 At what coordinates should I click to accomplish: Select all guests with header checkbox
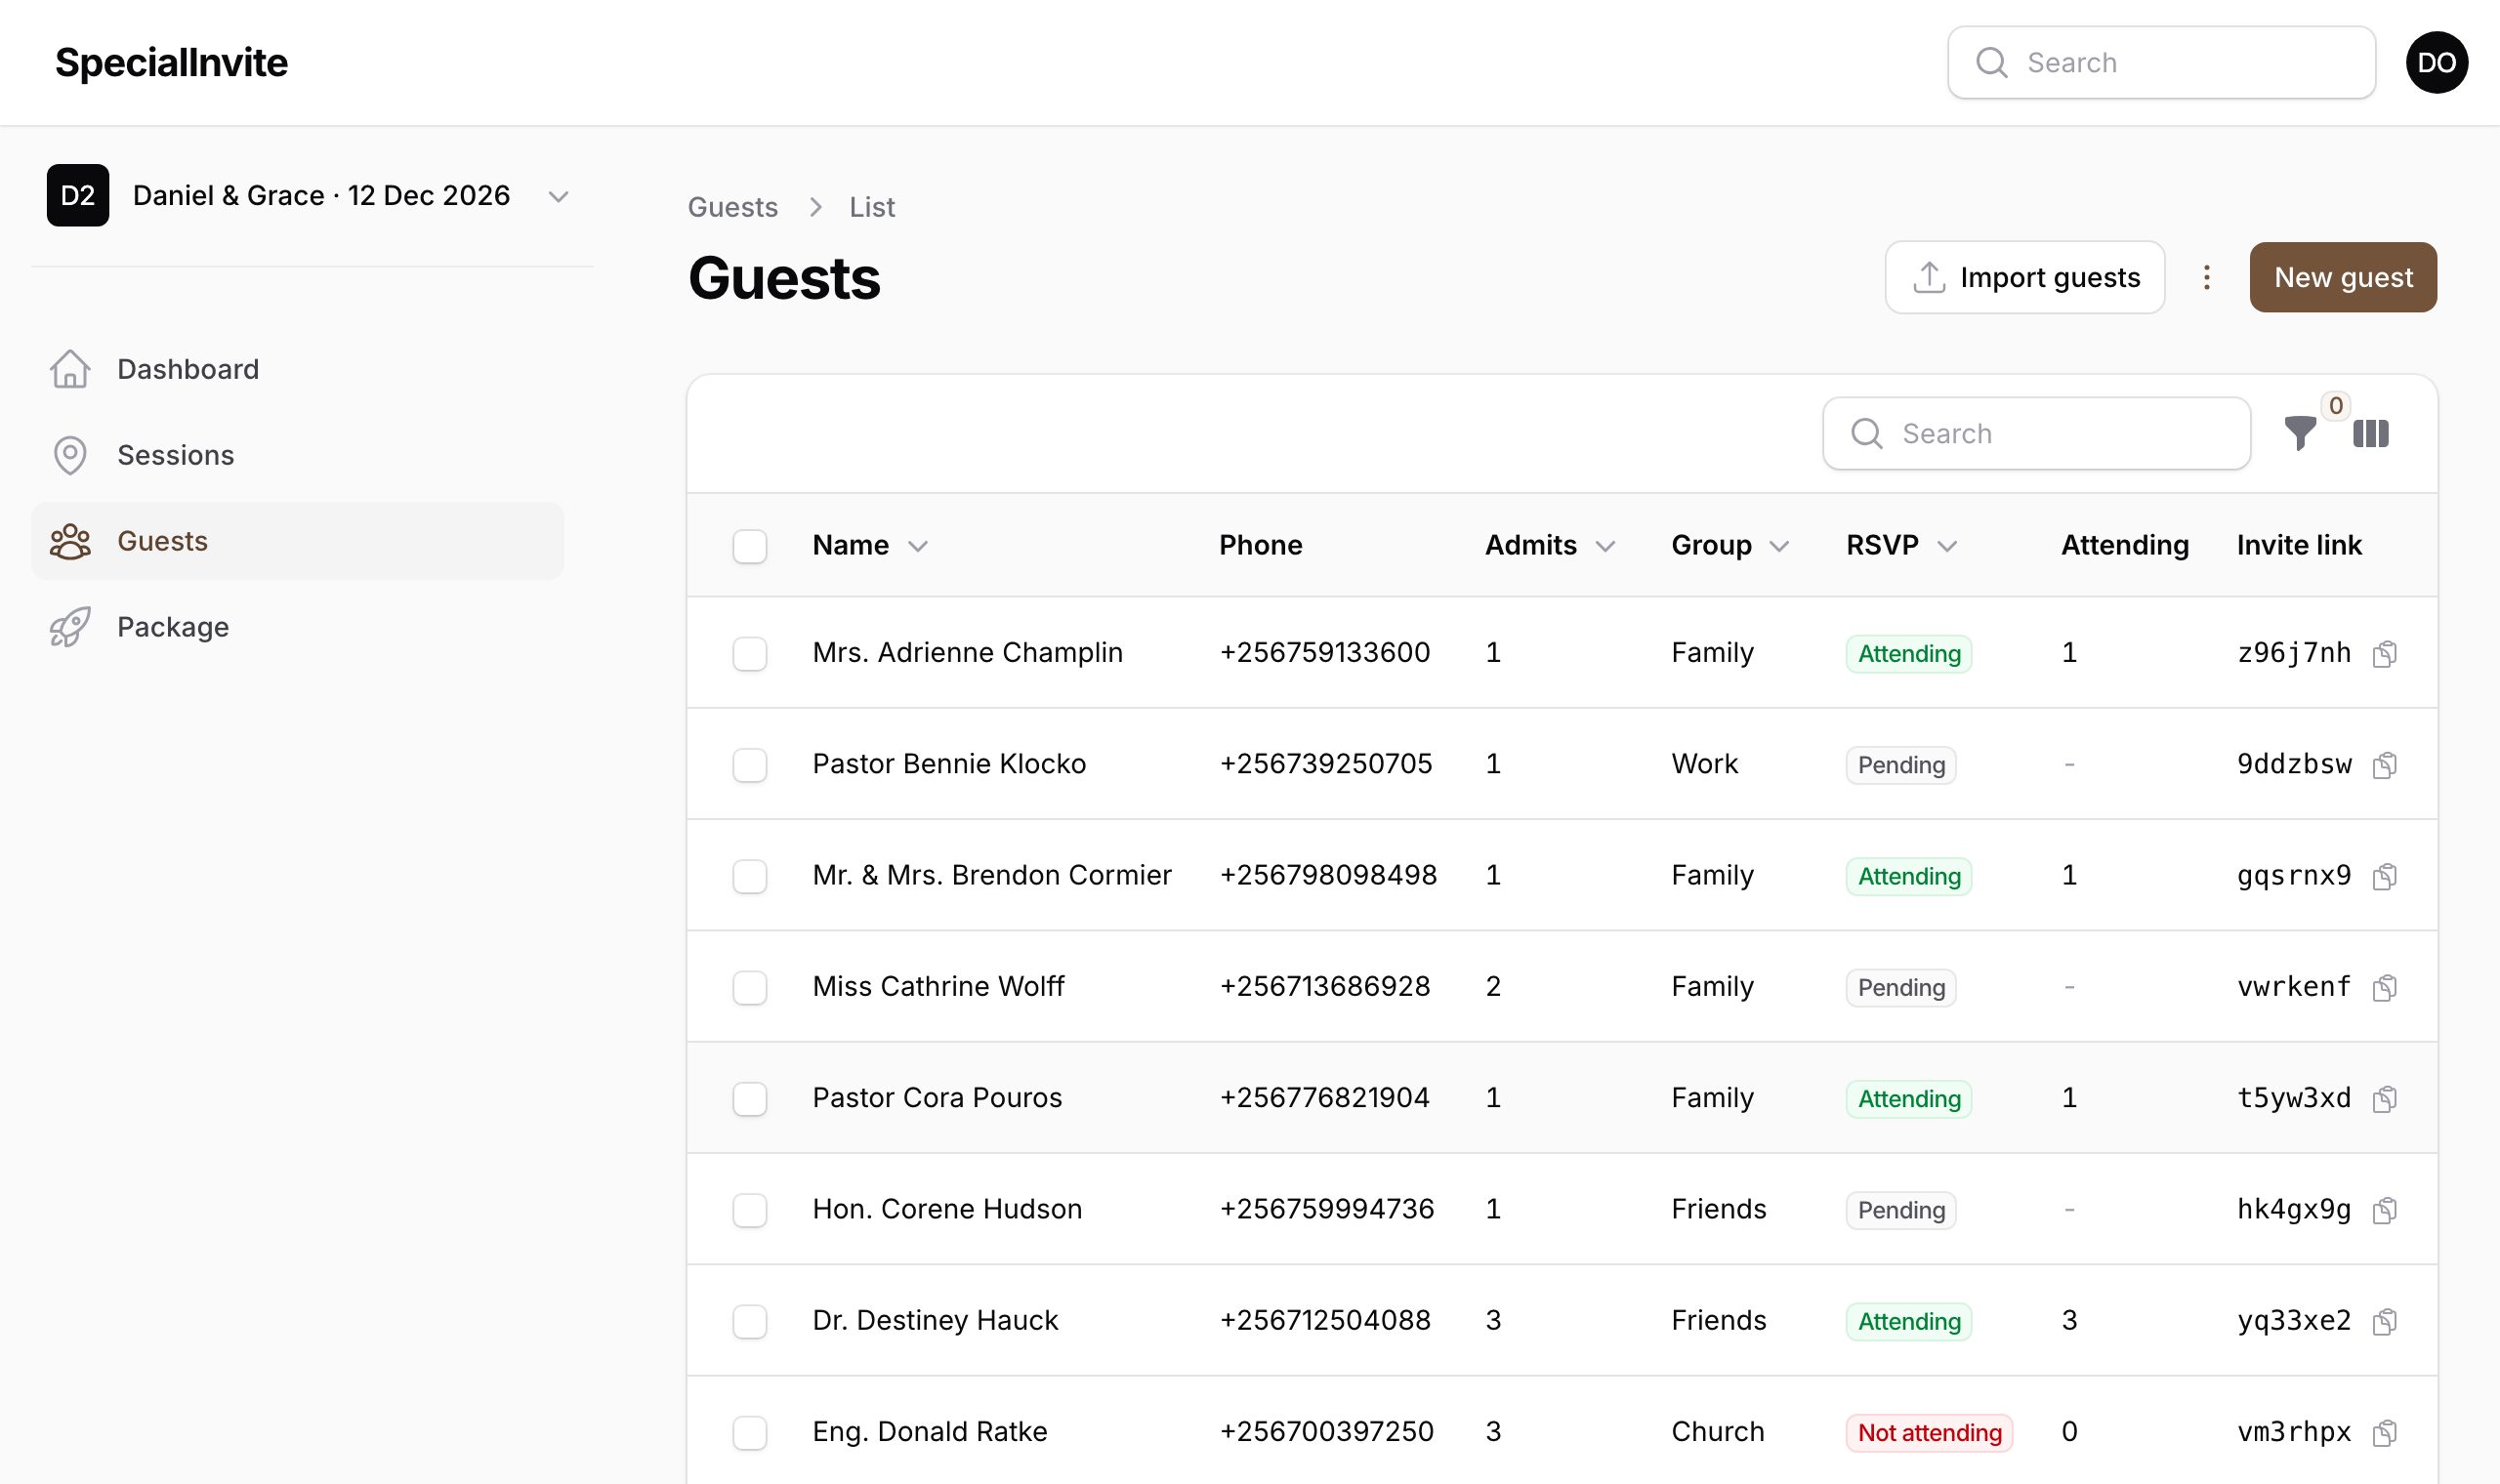pyautogui.click(x=750, y=546)
